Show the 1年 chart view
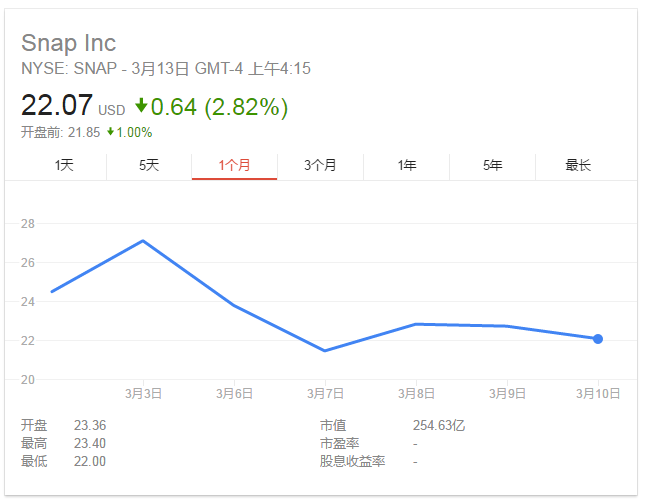Viewport: 651px width, 499px height. [406, 165]
